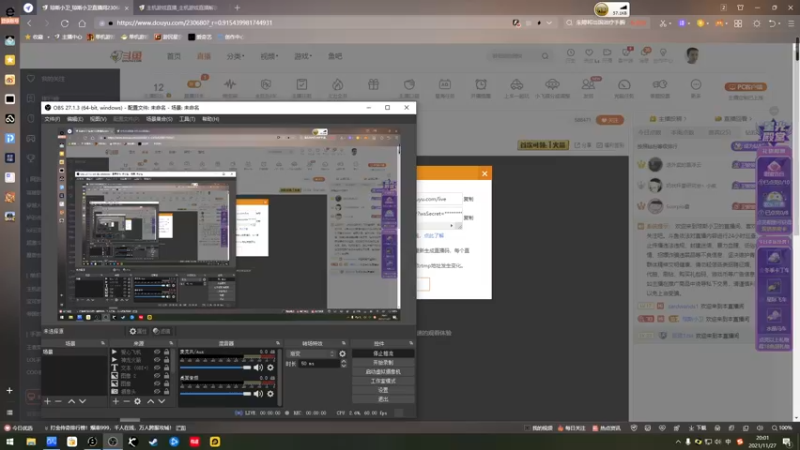Image resolution: width=800 pixels, height=450 pixels.
Task: Open OBS 设置 button
Action: (x=383, y=390)
